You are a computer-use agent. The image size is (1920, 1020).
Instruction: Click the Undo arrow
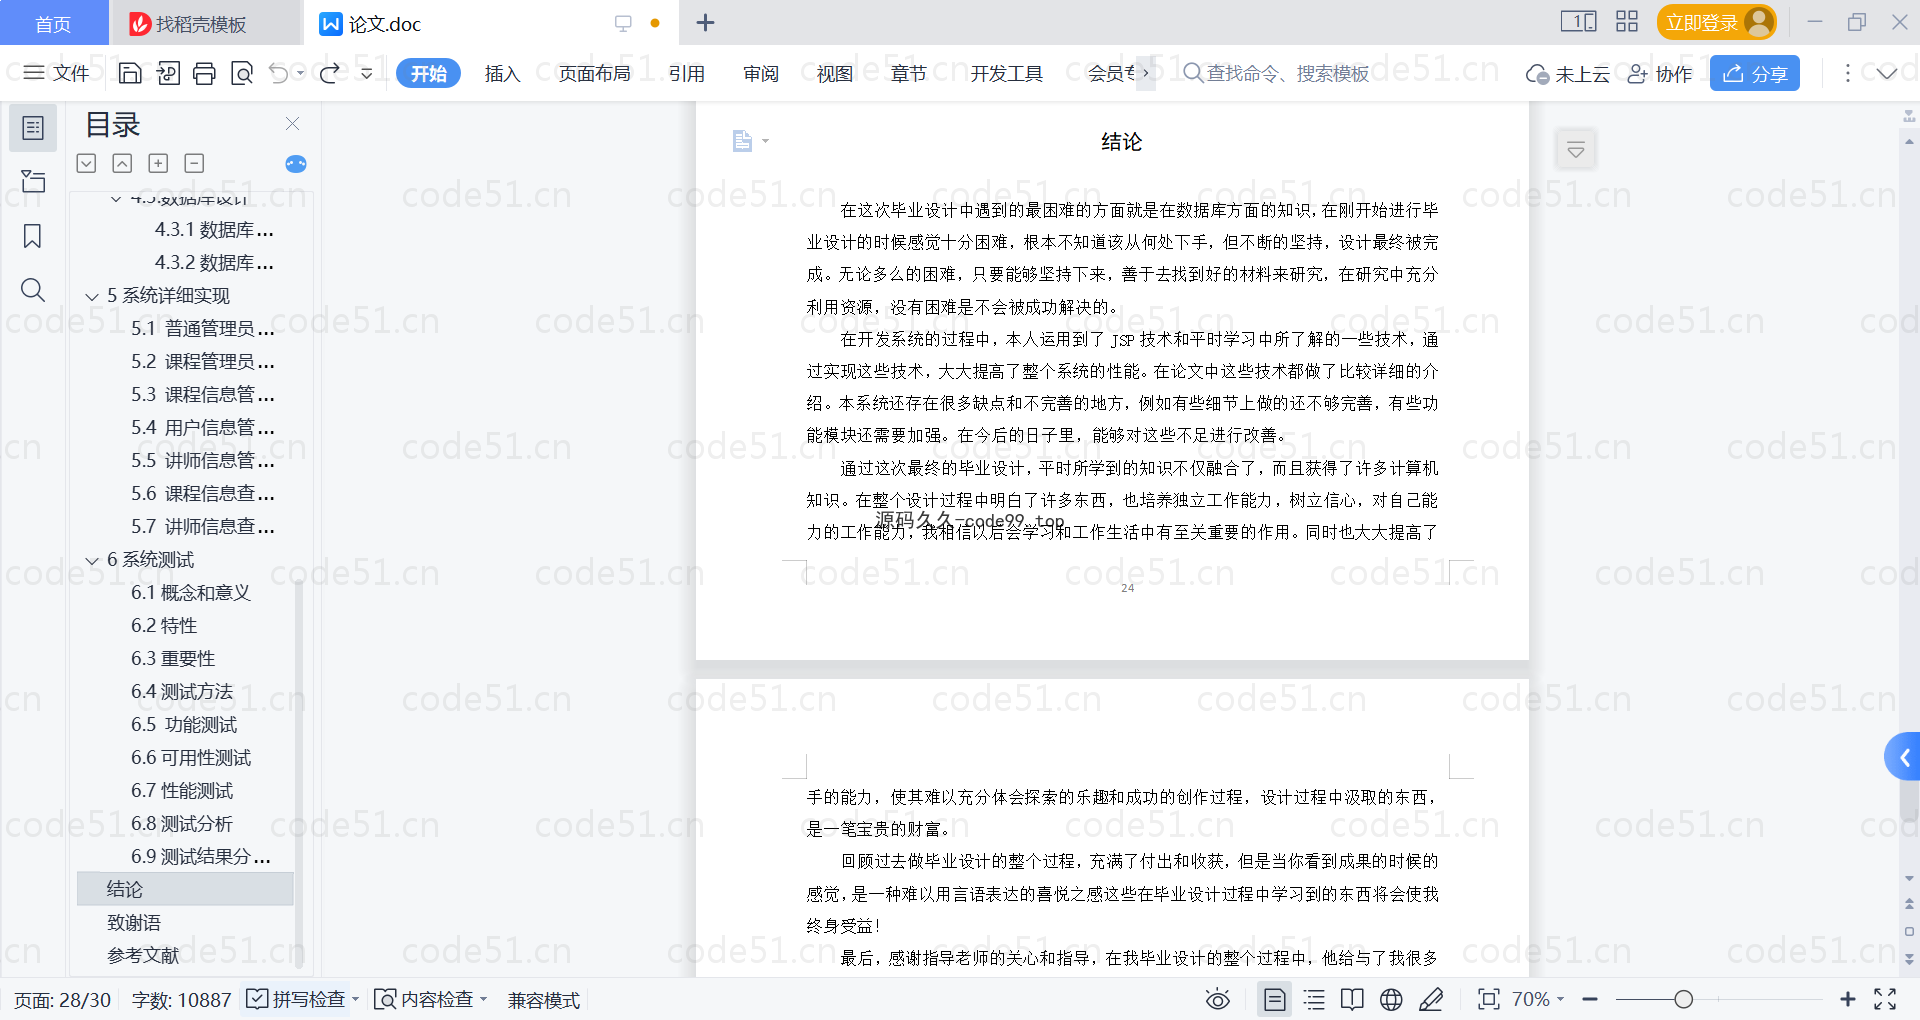tap(279, 73)
